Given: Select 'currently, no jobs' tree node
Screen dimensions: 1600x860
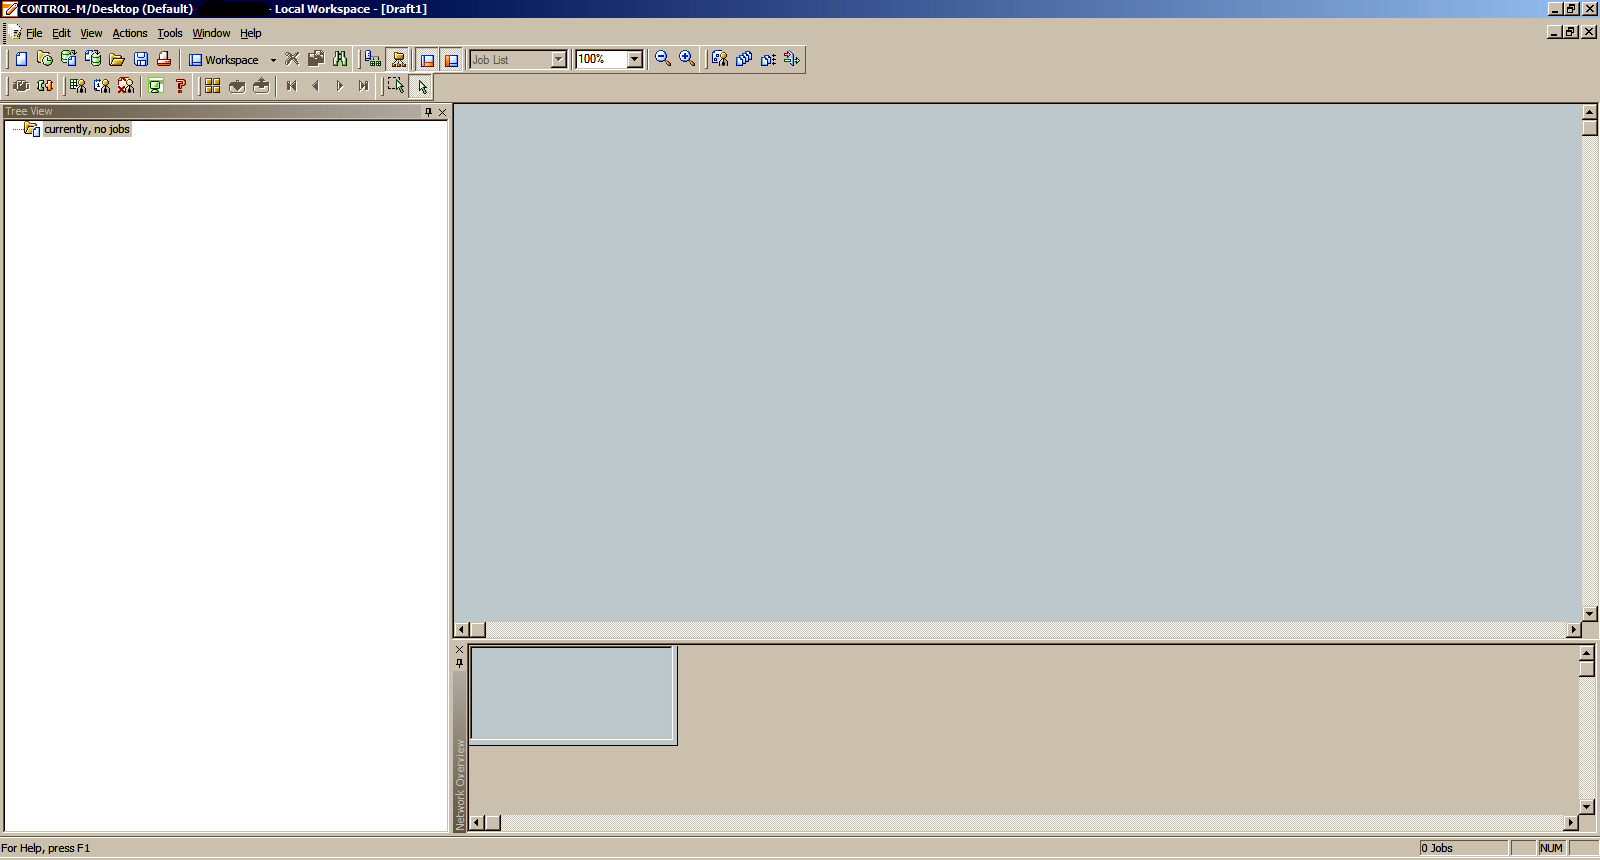Looking at the screenshot, I should (x=87, y=129).
